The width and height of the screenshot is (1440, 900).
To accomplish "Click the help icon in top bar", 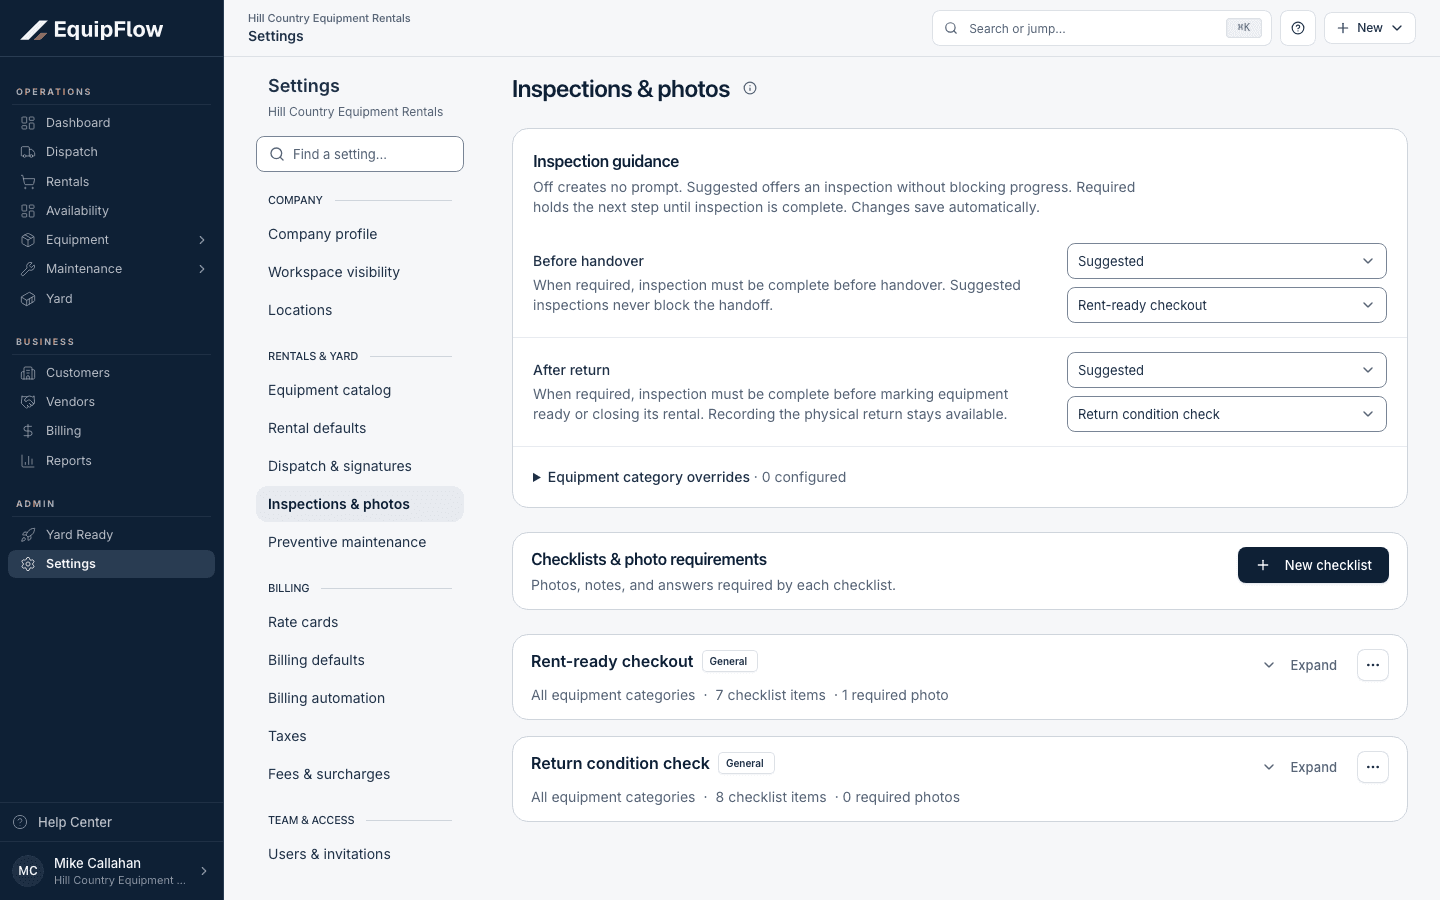I will coord(1298,28).
